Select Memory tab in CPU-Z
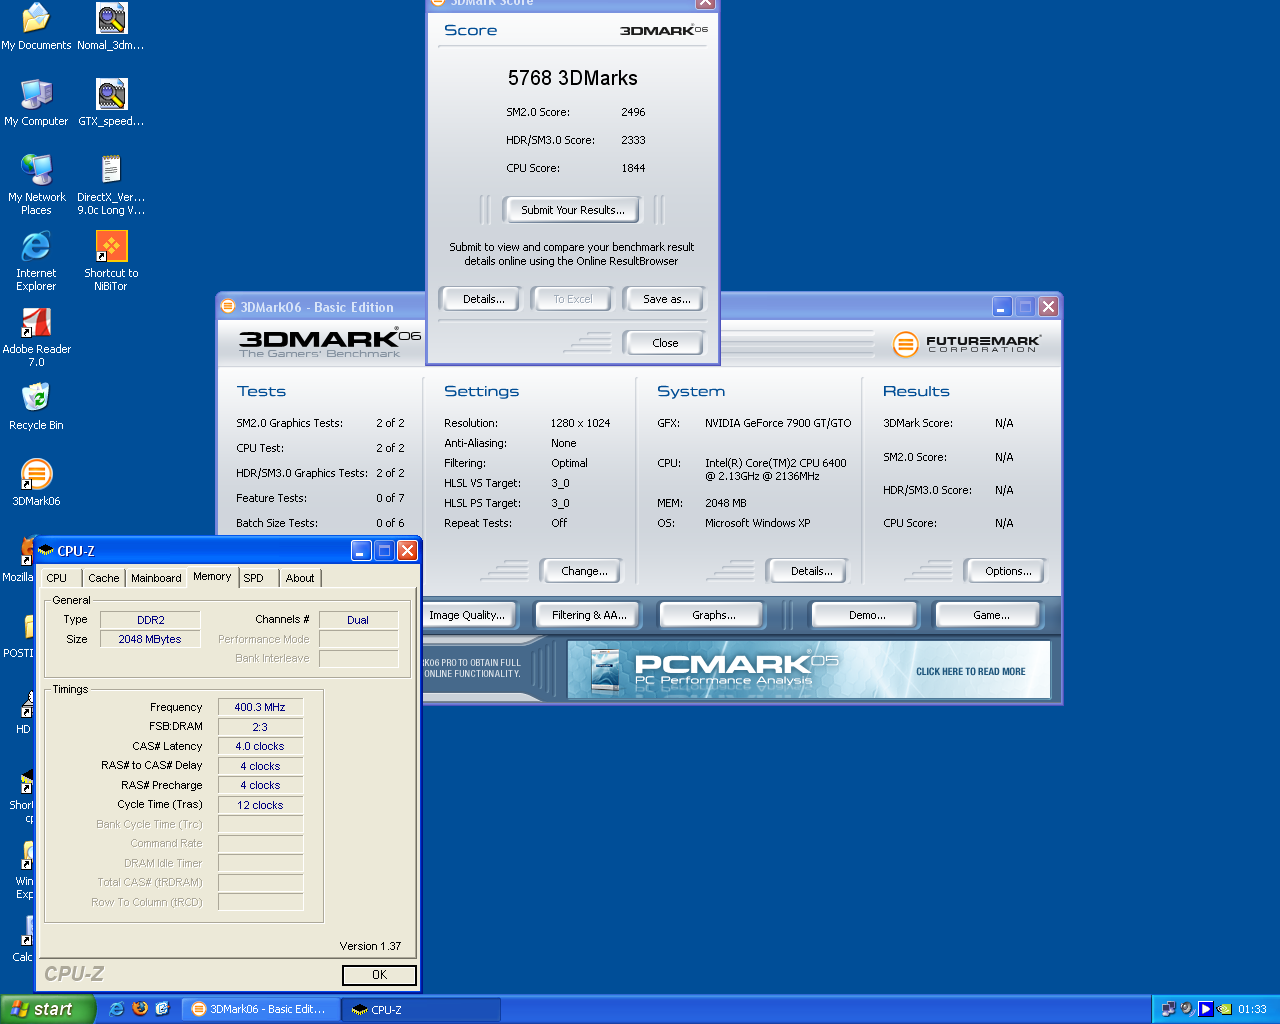This screenshot has height=1024, width=1280. coord(212,577)
